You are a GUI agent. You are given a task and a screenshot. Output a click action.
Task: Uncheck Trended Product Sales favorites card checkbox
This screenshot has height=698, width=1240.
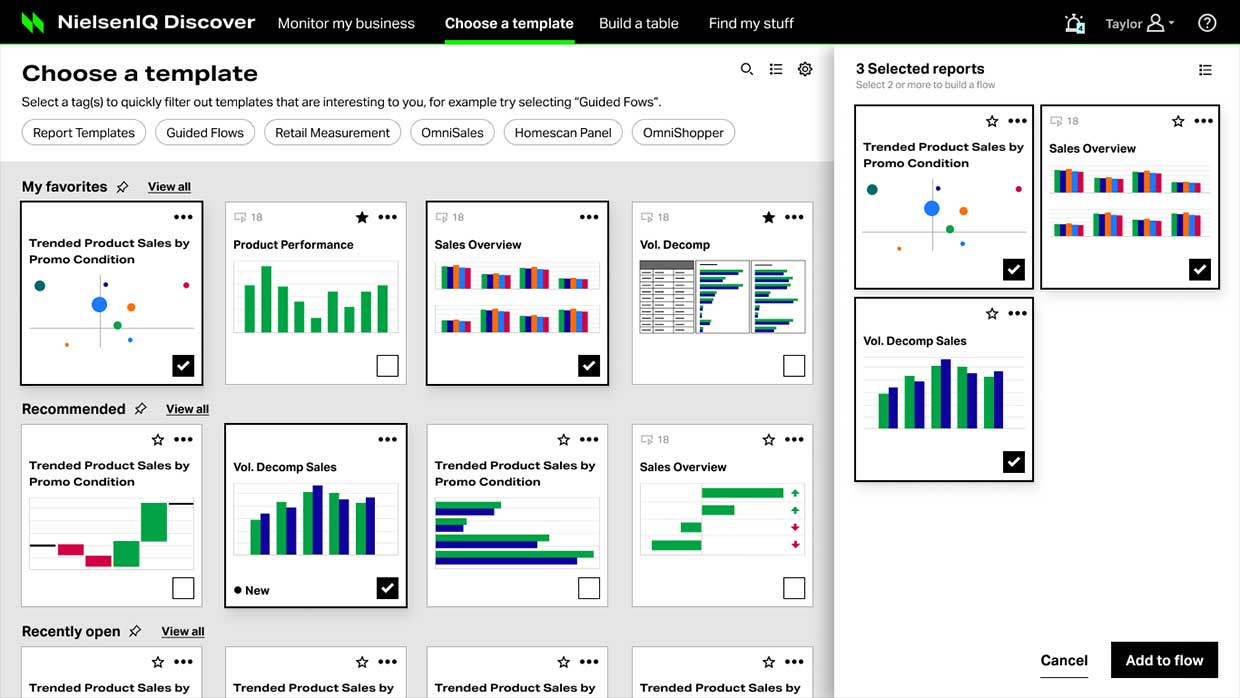183,366
